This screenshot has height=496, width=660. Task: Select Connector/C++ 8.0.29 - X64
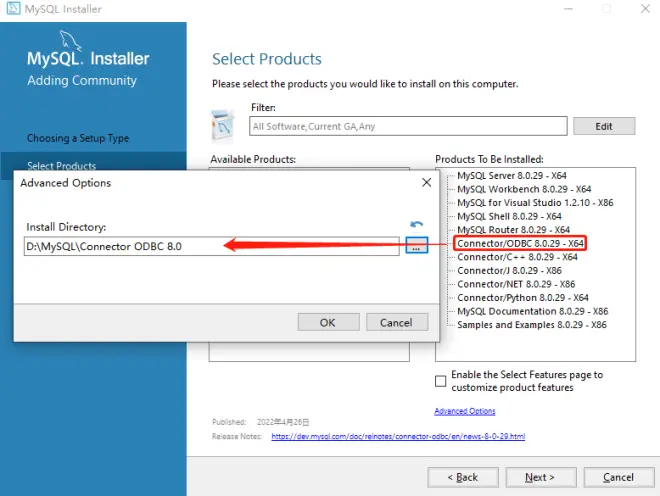point(517,257)
